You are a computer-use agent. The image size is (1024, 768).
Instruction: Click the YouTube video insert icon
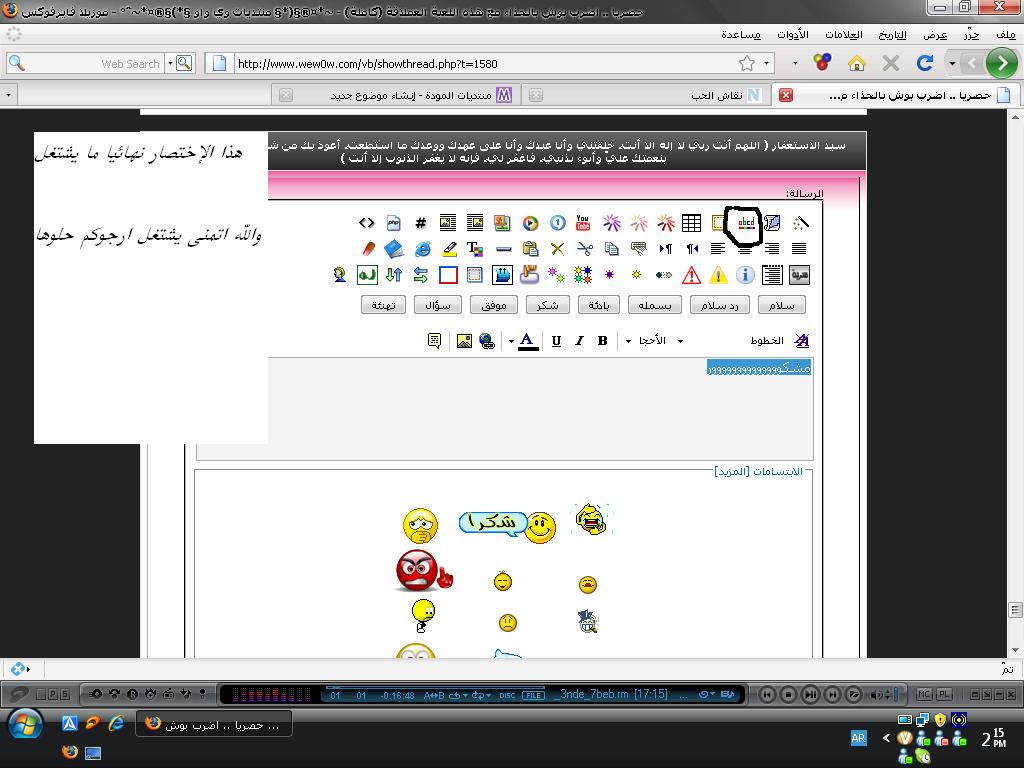[583, 223]
